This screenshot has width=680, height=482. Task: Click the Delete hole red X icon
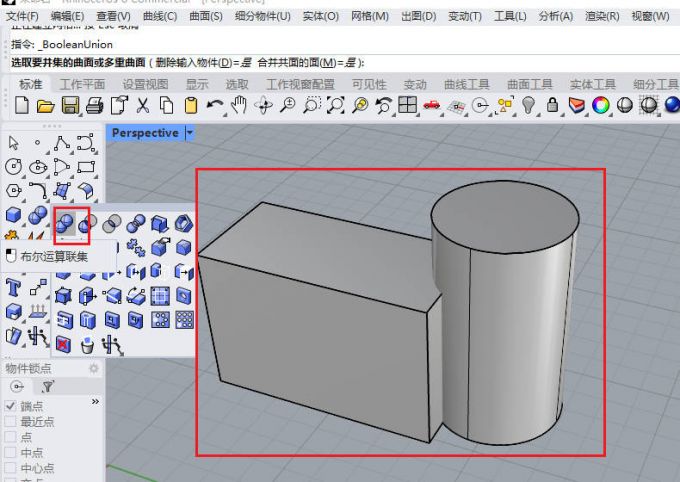pyautogui.click(x=63, y=344)
